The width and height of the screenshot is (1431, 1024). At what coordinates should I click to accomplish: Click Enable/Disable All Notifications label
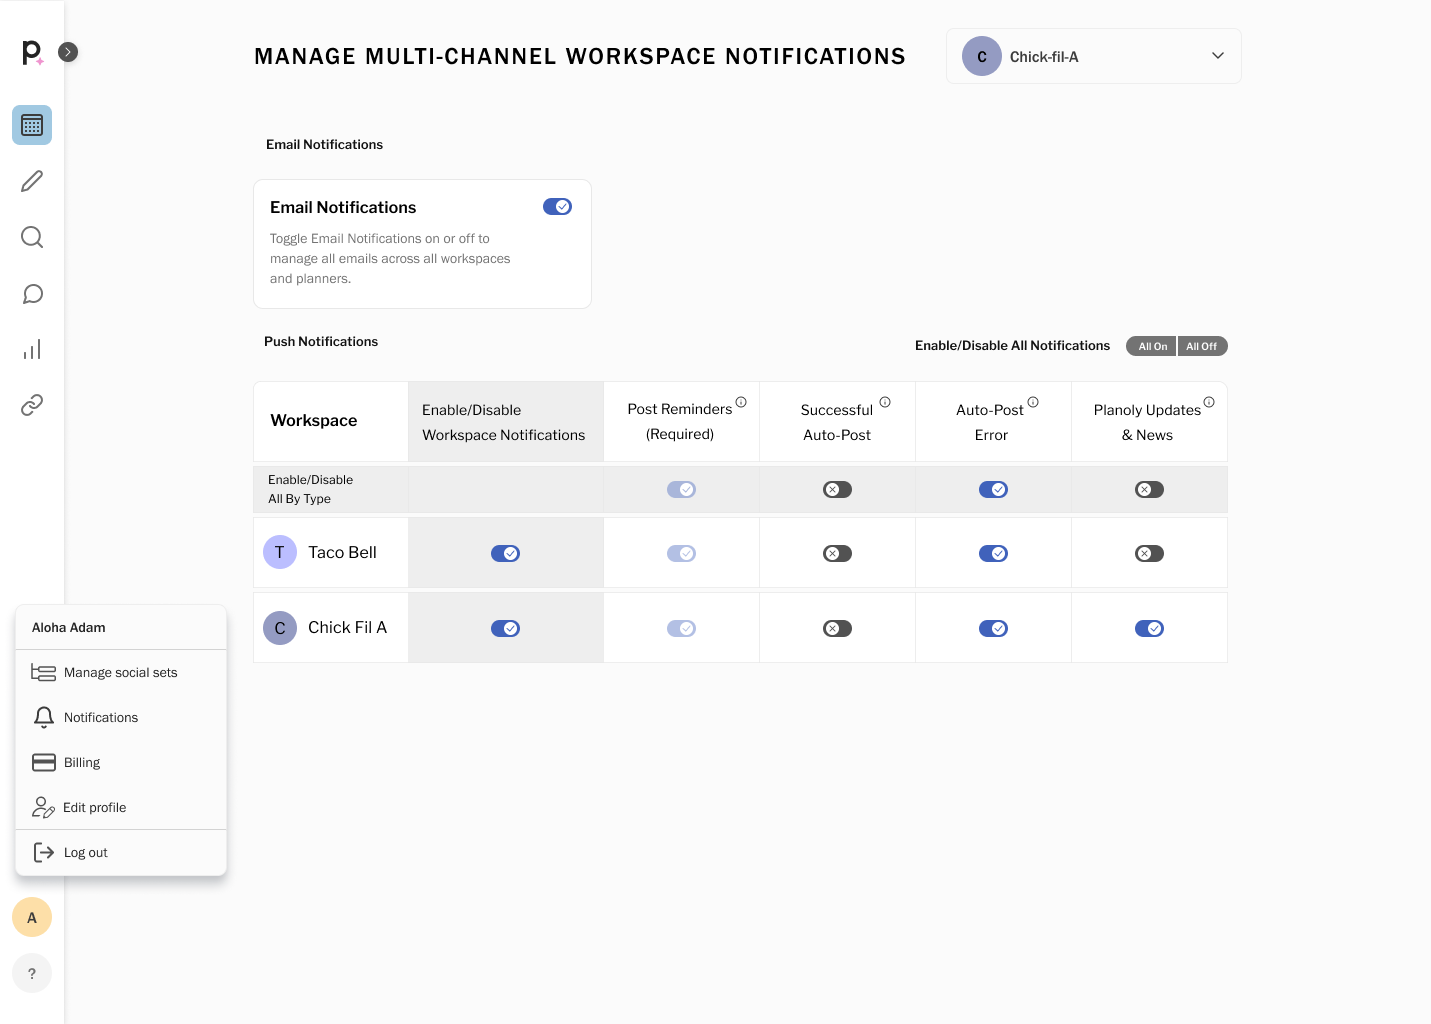click(x=1012, y=345)
